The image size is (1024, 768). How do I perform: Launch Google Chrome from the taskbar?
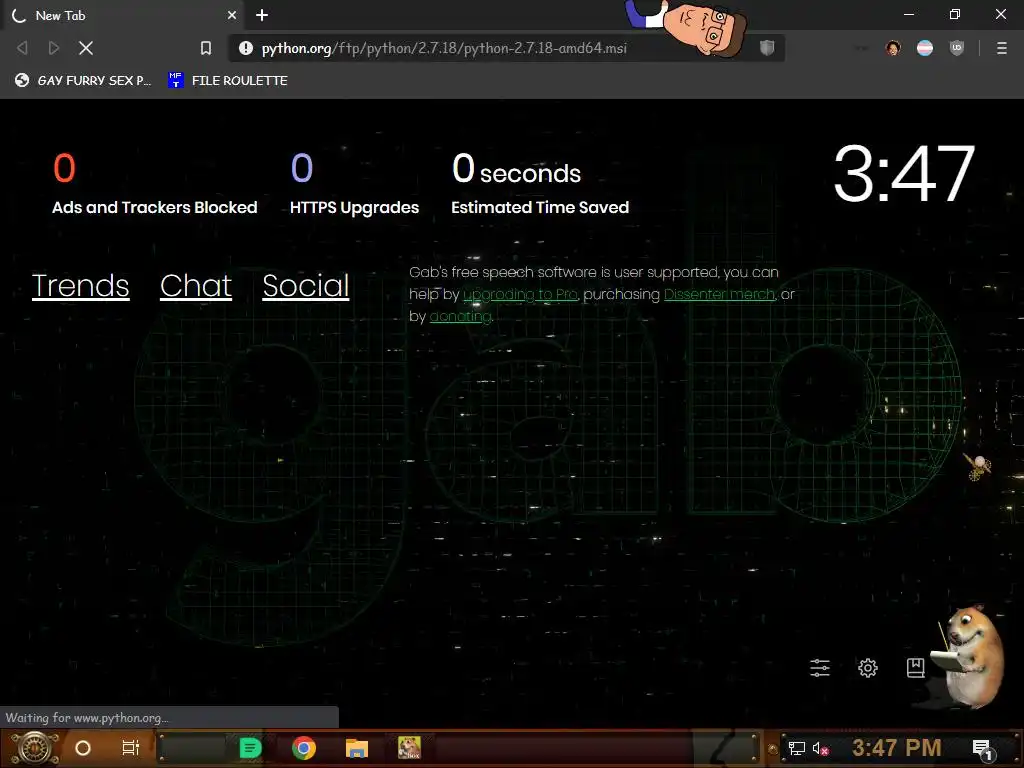click(304, 748)
